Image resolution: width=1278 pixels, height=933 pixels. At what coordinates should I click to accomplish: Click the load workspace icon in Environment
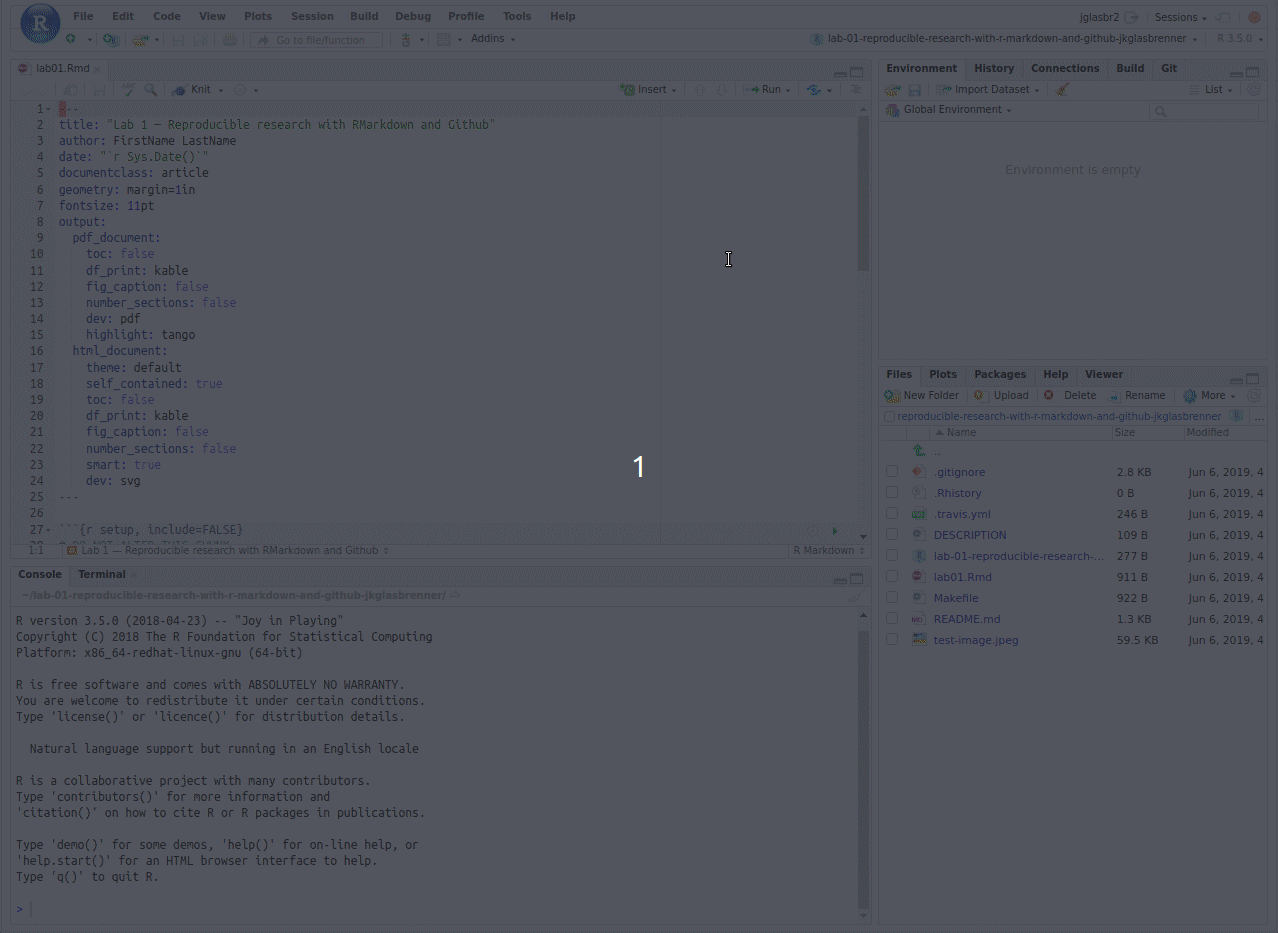pyautogui.click(x=893, y=90)
